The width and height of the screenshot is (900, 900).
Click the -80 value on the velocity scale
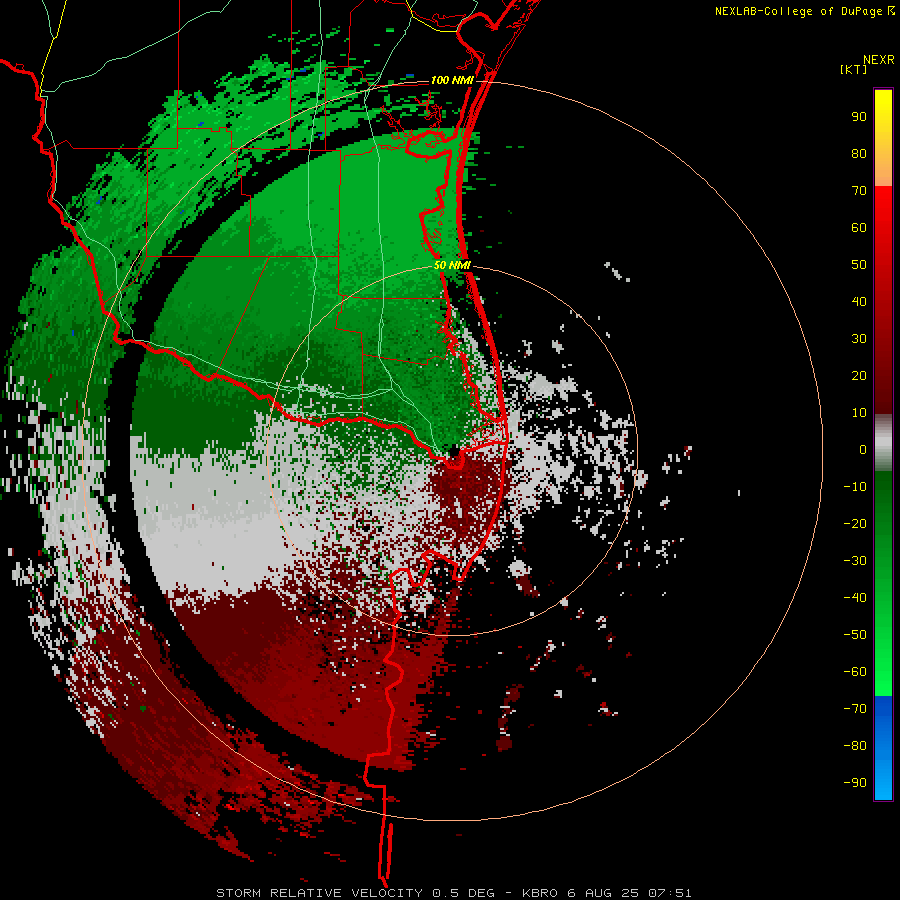coord(855,746)
